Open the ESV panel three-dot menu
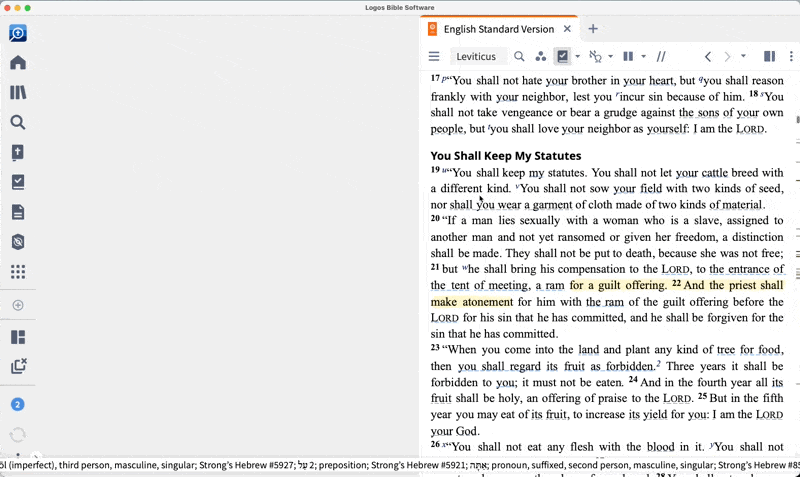The height and width of the screenshot is (477, 800). tap(791, 56)
